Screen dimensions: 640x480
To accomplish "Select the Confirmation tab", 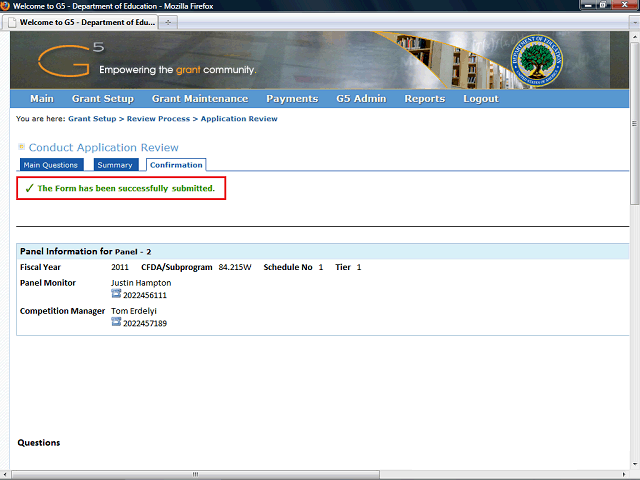I will click(x=176, y=165).
